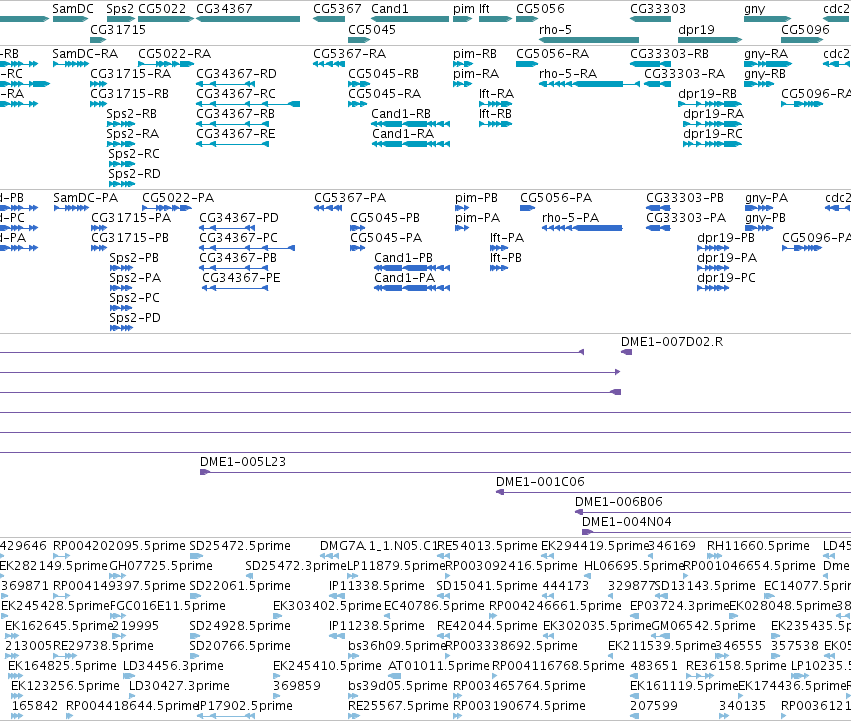Click protein CG34367-PE
Image resolution: width=851 pixels, height=721 pixels.
241,278
